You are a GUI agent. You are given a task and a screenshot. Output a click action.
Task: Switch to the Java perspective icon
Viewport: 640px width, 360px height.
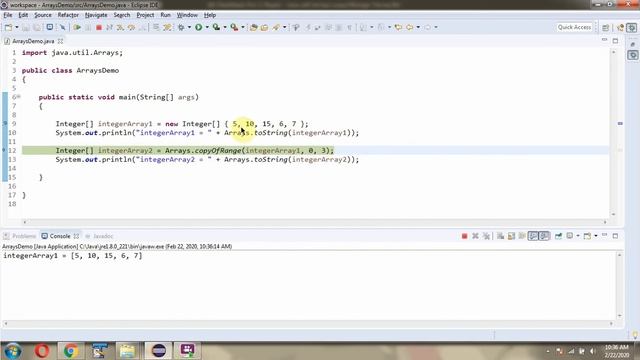(x=620, y=27)
